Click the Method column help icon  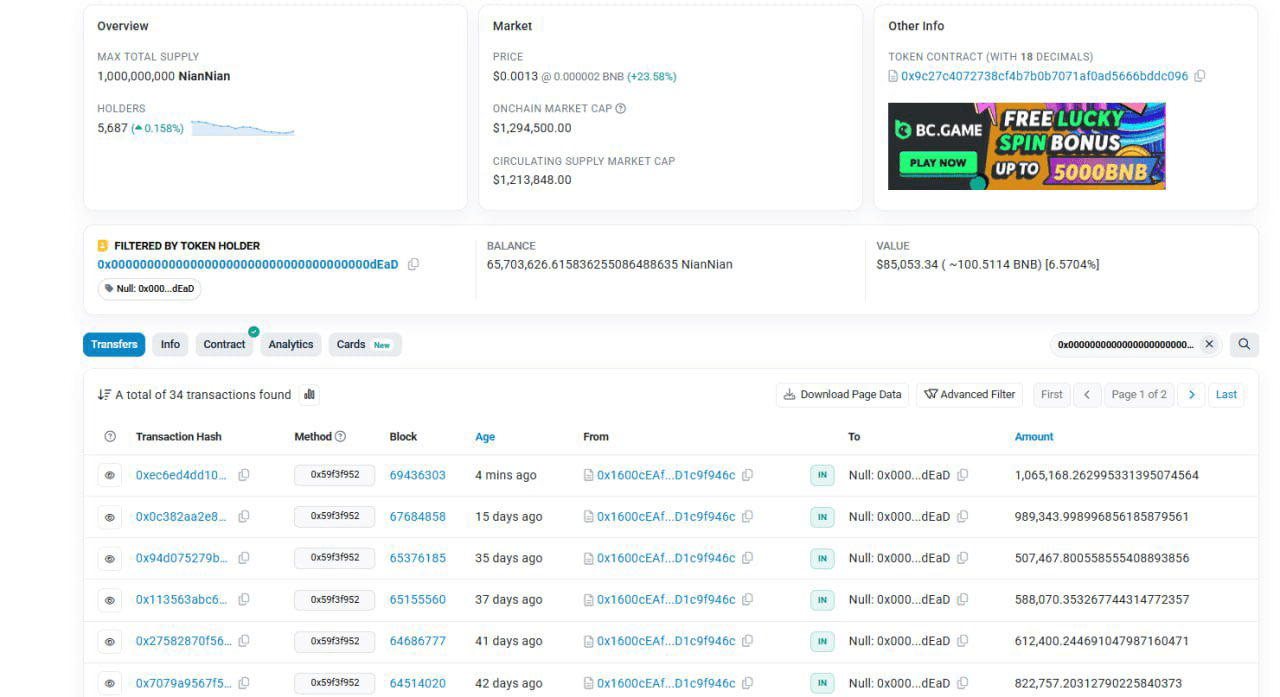[340, 437]
